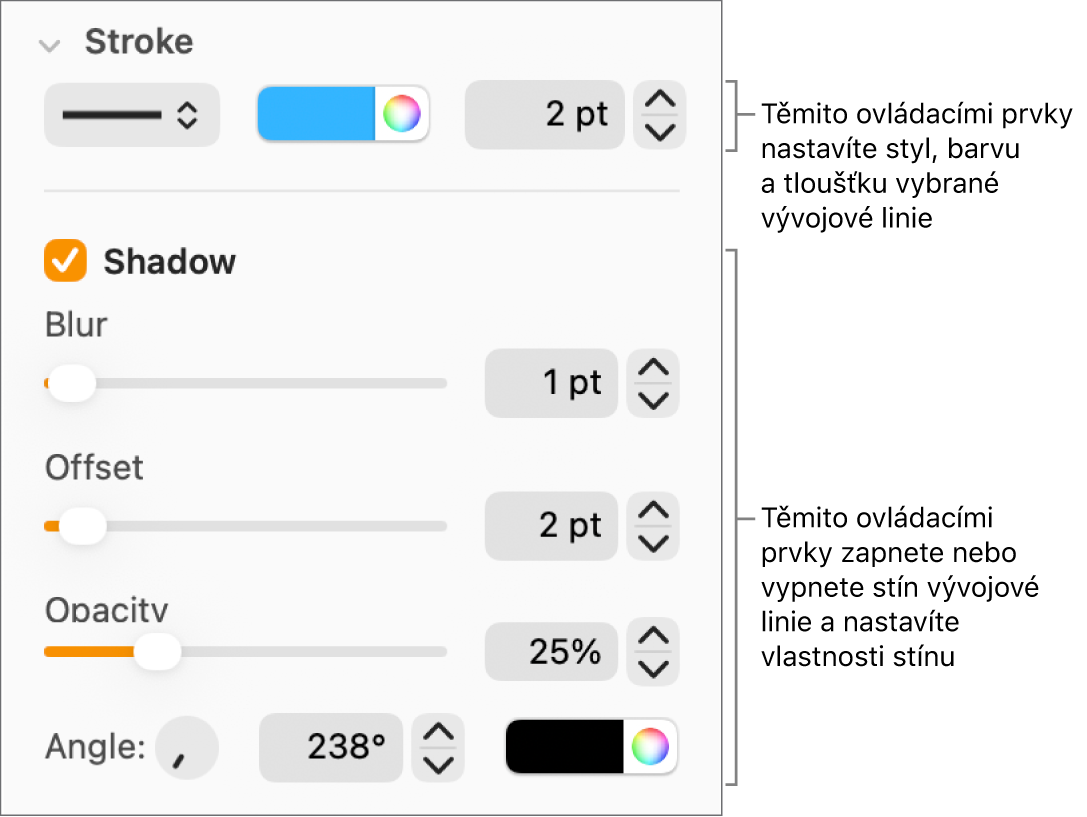
Task: Click the 238° angle value field
Action: 331,747
